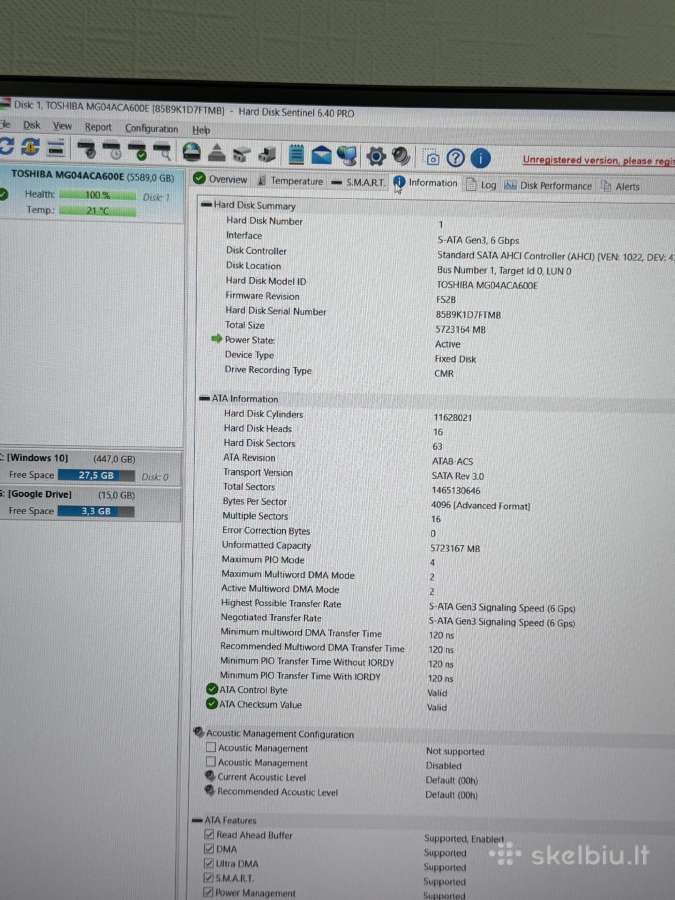675x900 pixels.
Task: Collapse the Hard Disk Summary section
Action: 207,204
